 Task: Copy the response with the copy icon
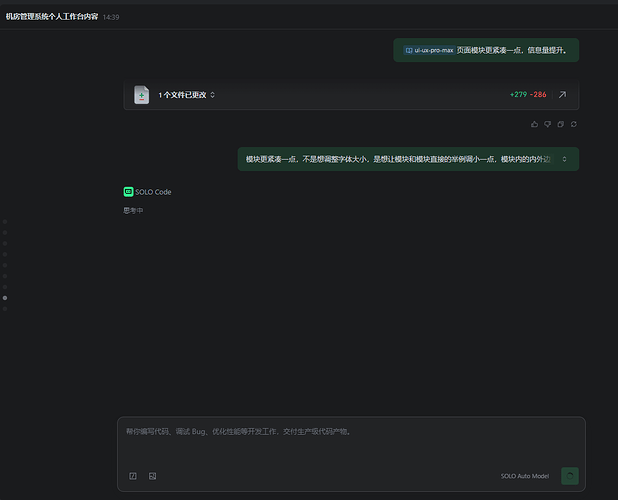point(561,124)
